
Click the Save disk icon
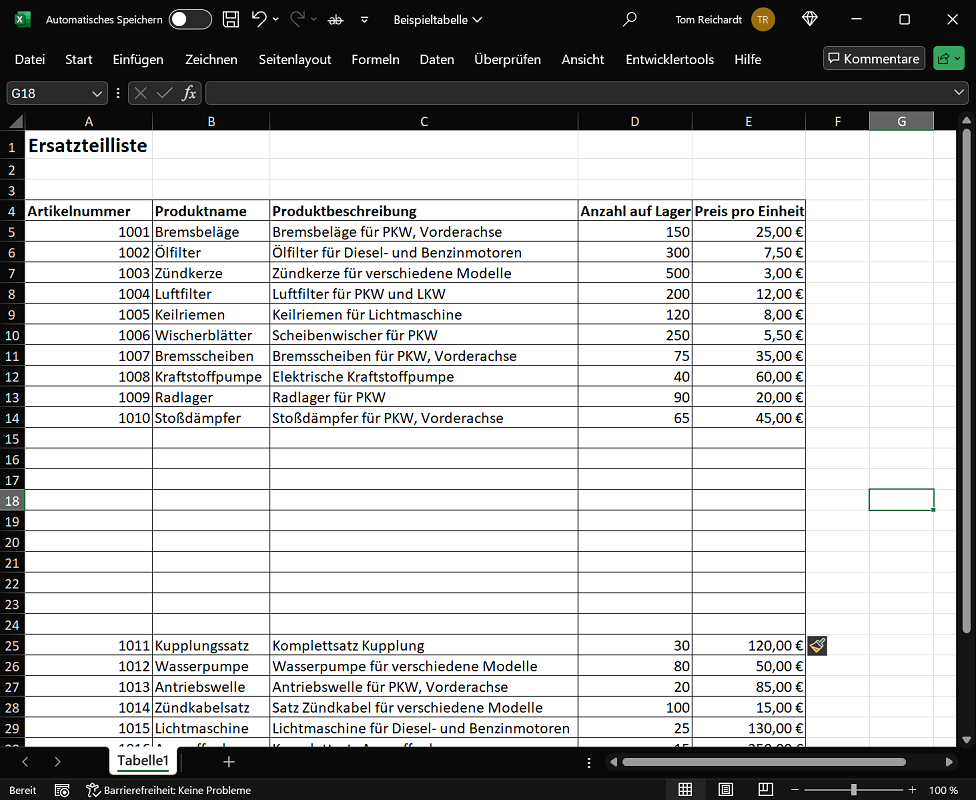click(x=231, y=19)
